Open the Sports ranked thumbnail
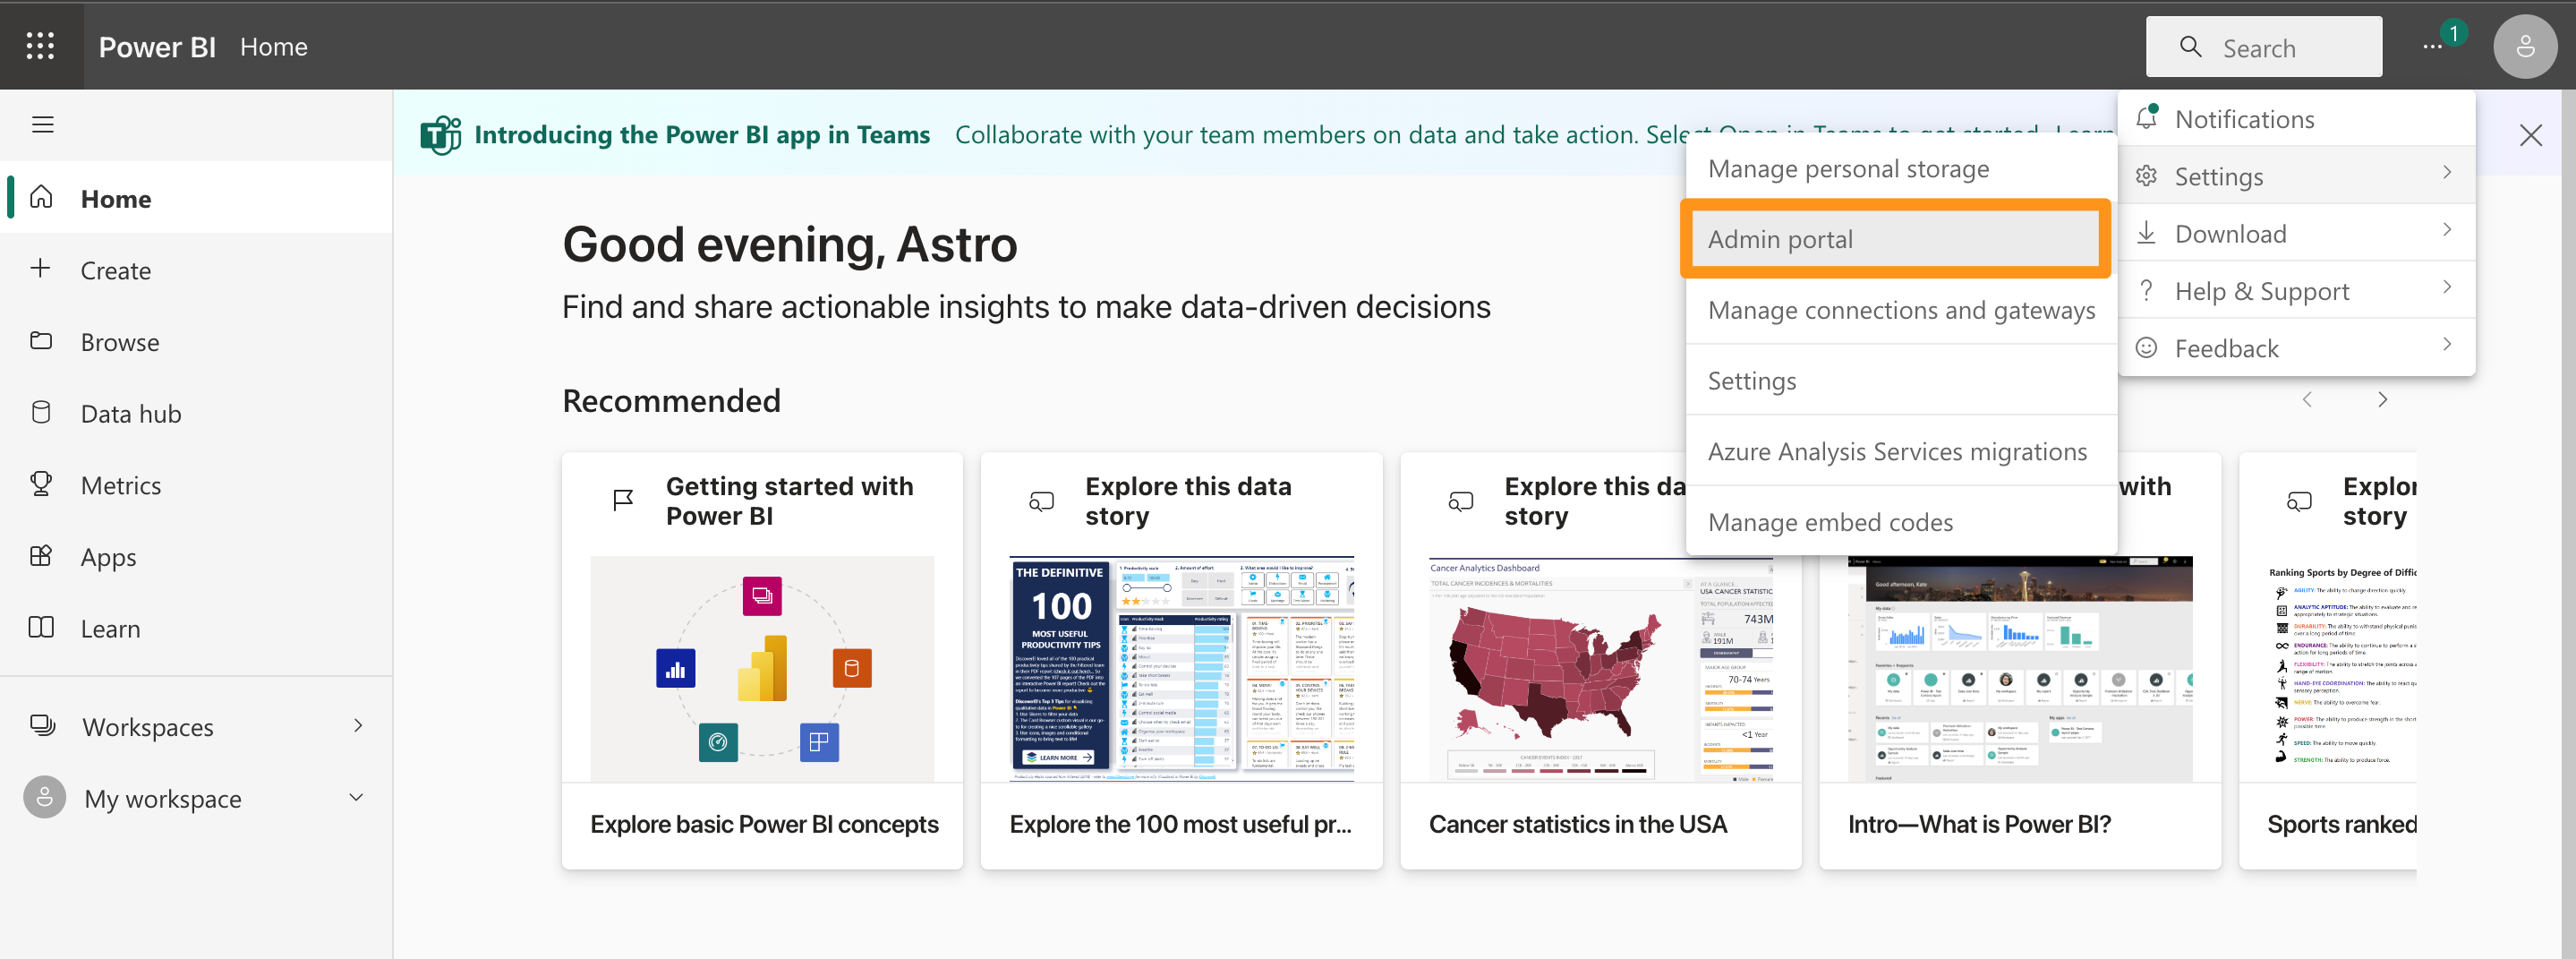2576x959 pixels. (2342, 668)
